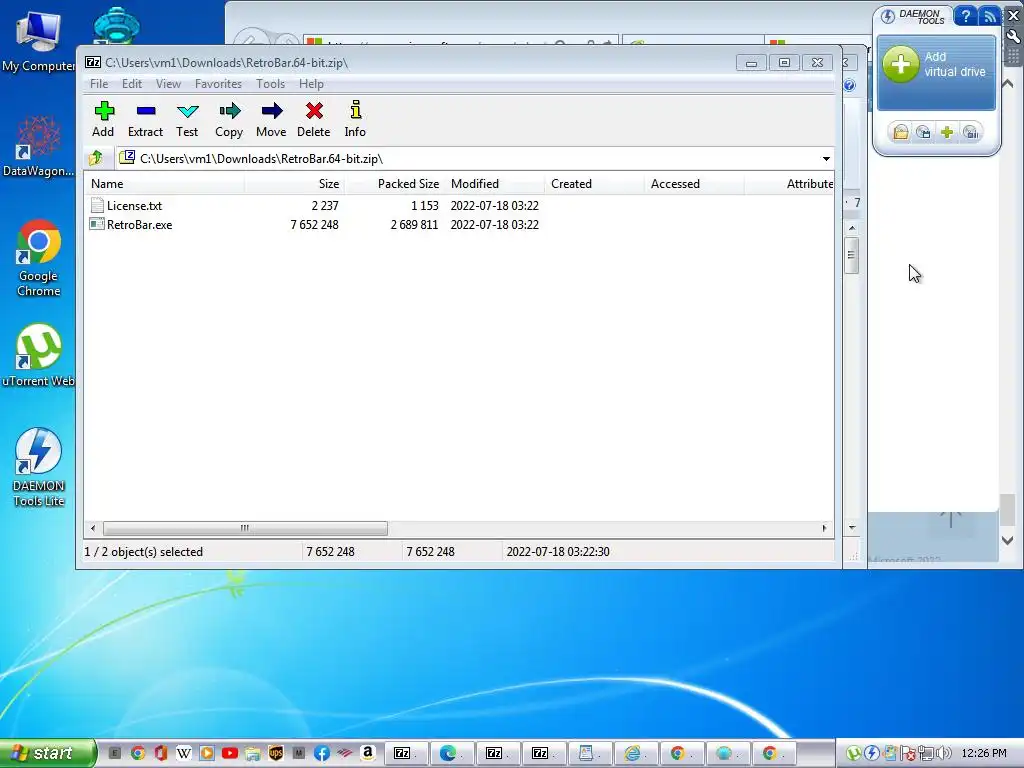Open DAEMON Tools Lite desktop shortcut
The image size is (1024, 768).
39,468
